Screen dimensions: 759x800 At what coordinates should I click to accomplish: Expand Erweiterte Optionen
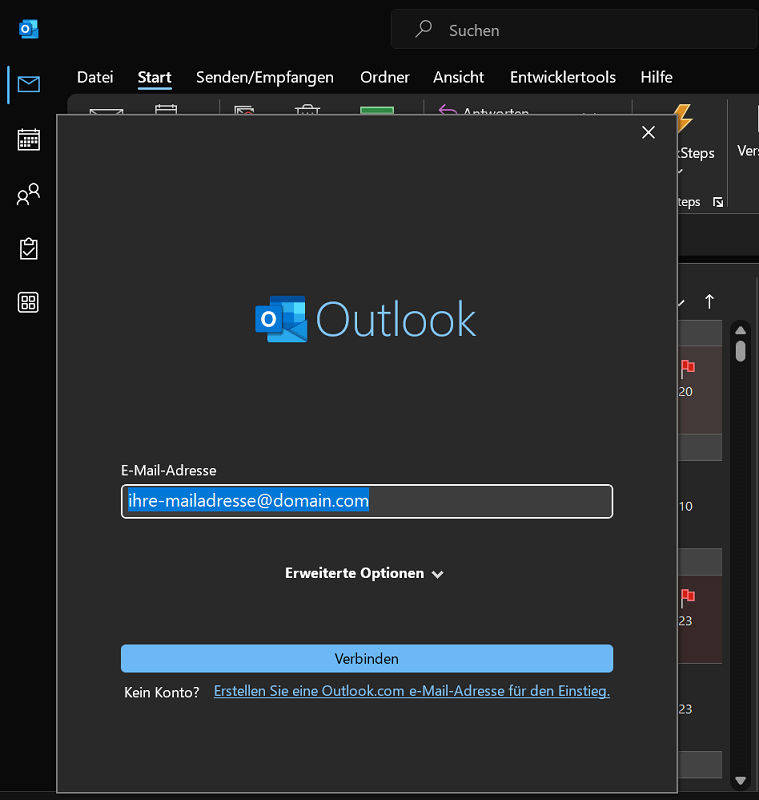click(364, 573)
